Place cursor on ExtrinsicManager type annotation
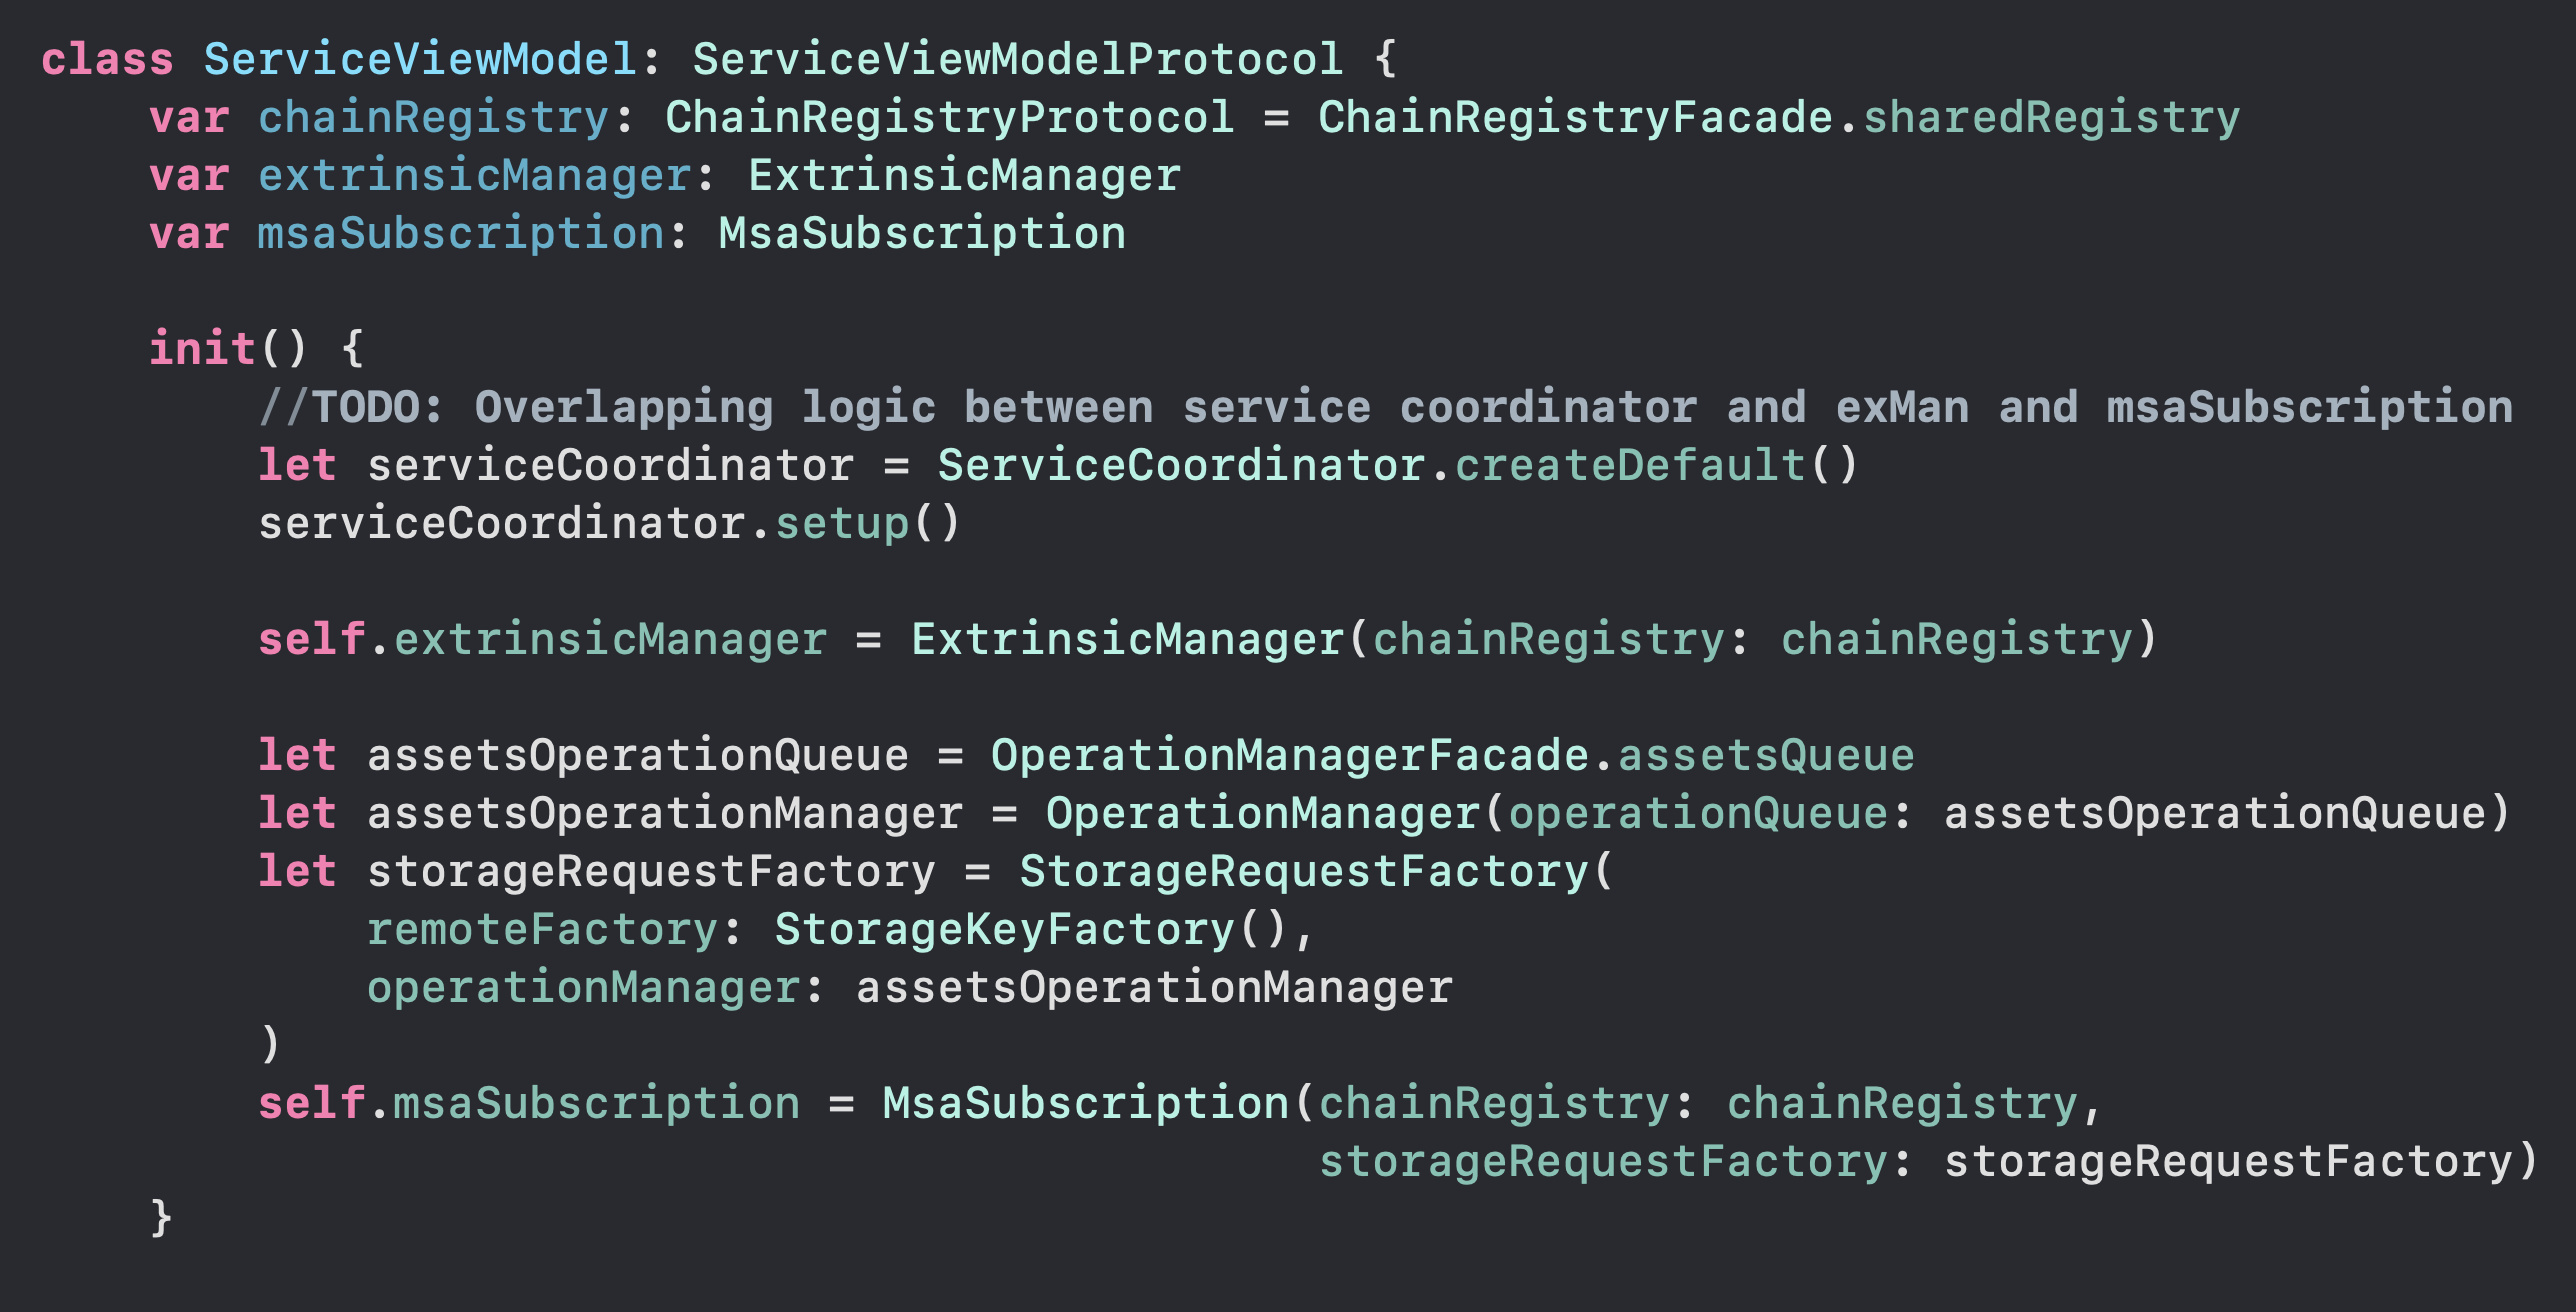Viewport: 2576px width, 1312px height. (964, 175)
